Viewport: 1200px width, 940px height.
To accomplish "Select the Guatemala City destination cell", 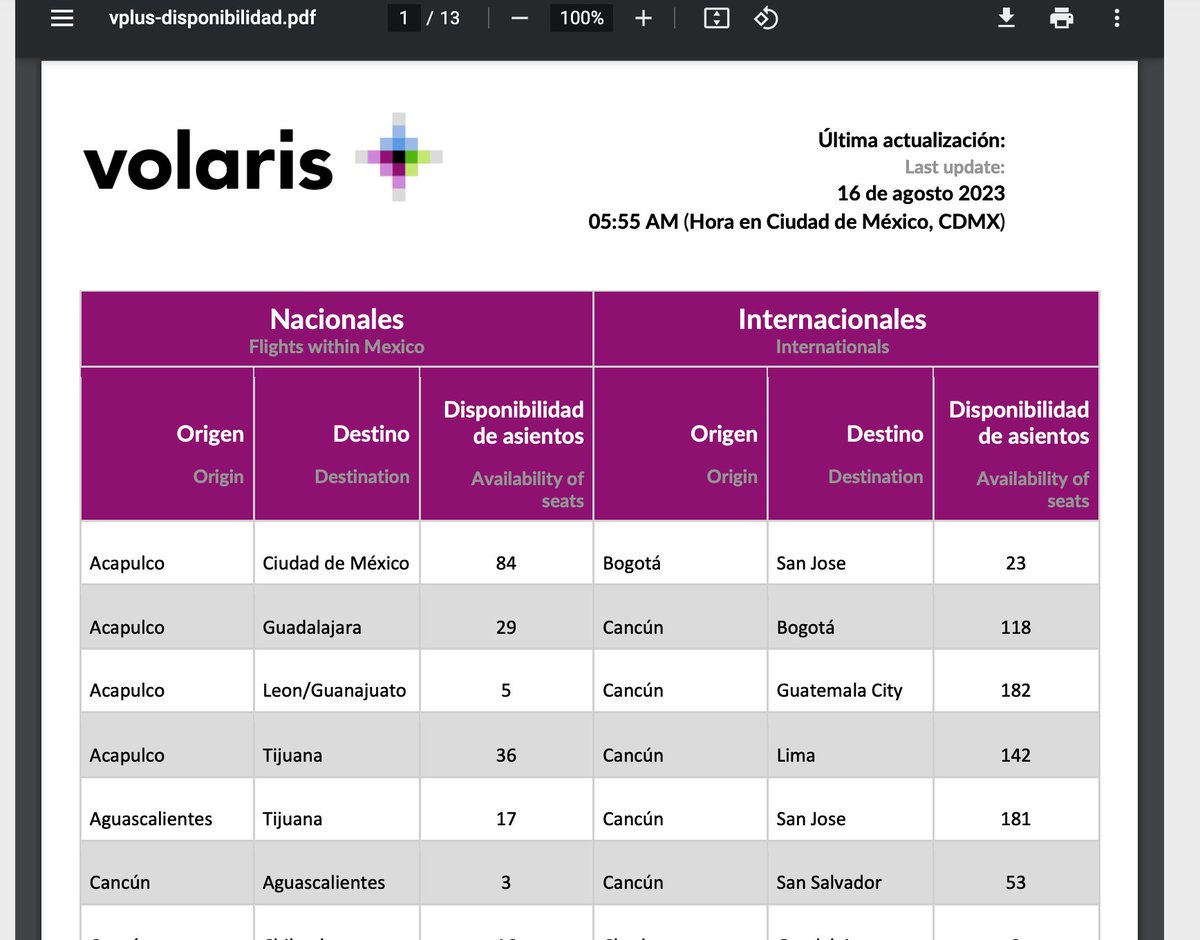I will pyautogui.click(x=850, y=681).
